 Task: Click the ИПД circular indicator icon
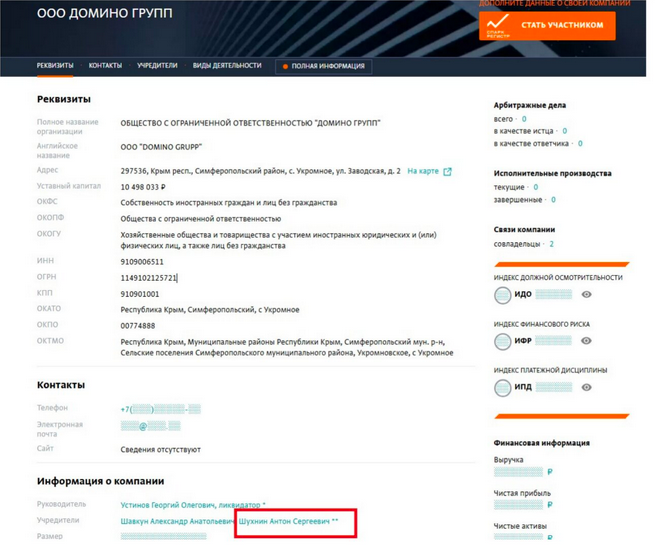coord(502,387)
